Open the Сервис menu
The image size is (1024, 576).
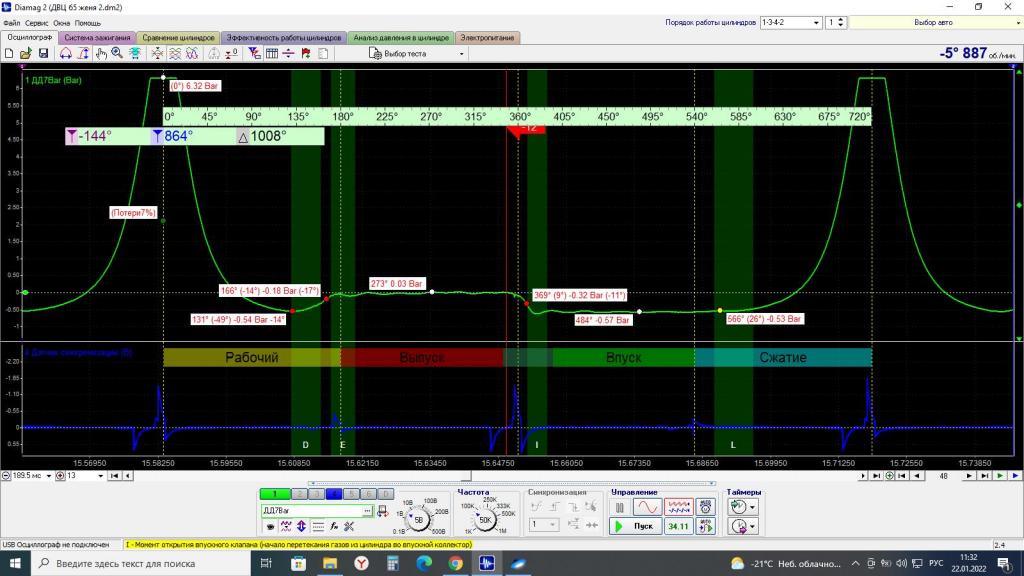(37, 23)
